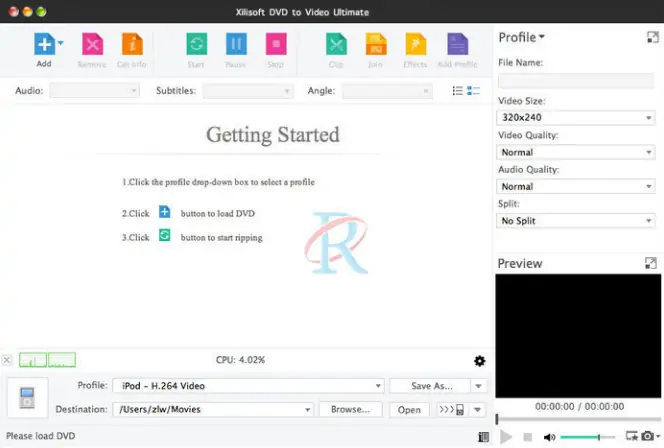This screenshot has height=448, width=664.
Task: Open the Subtitles dropdown
Action: pos(248,91)
